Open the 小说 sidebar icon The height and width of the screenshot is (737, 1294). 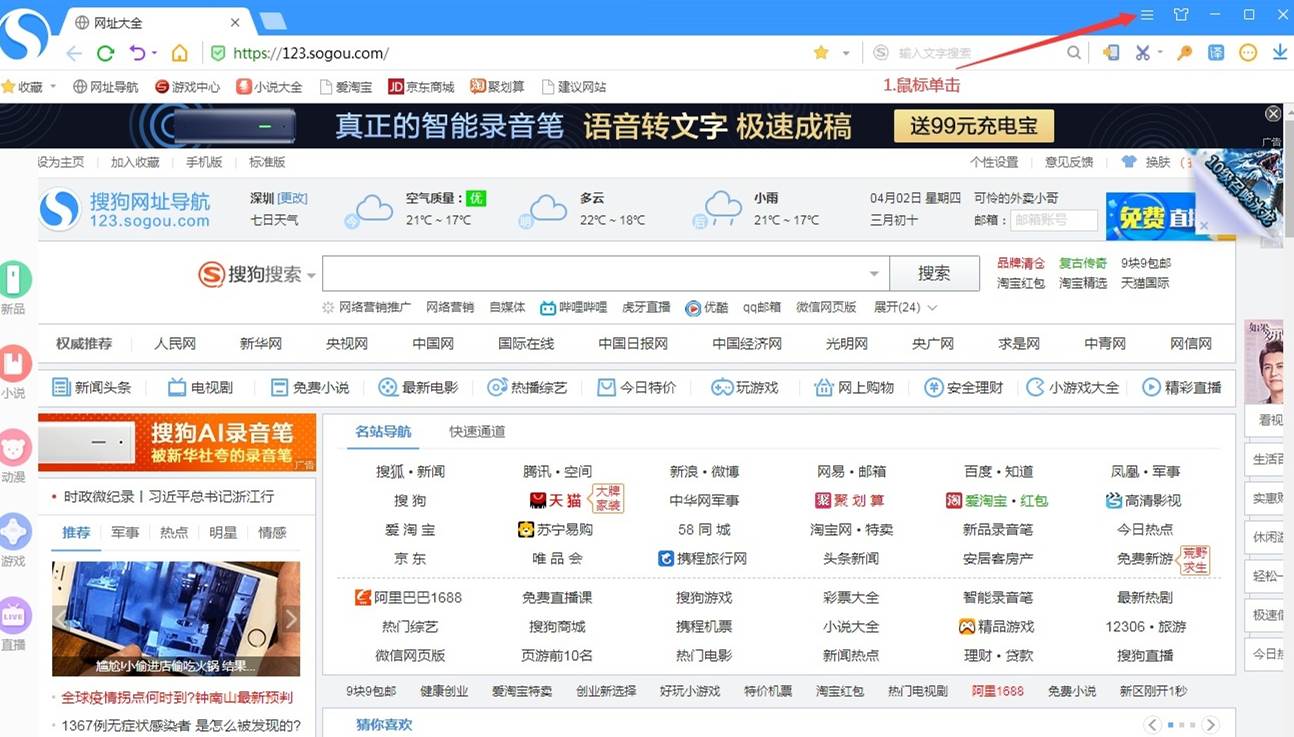pyautogui.click(x=14, y=363)
